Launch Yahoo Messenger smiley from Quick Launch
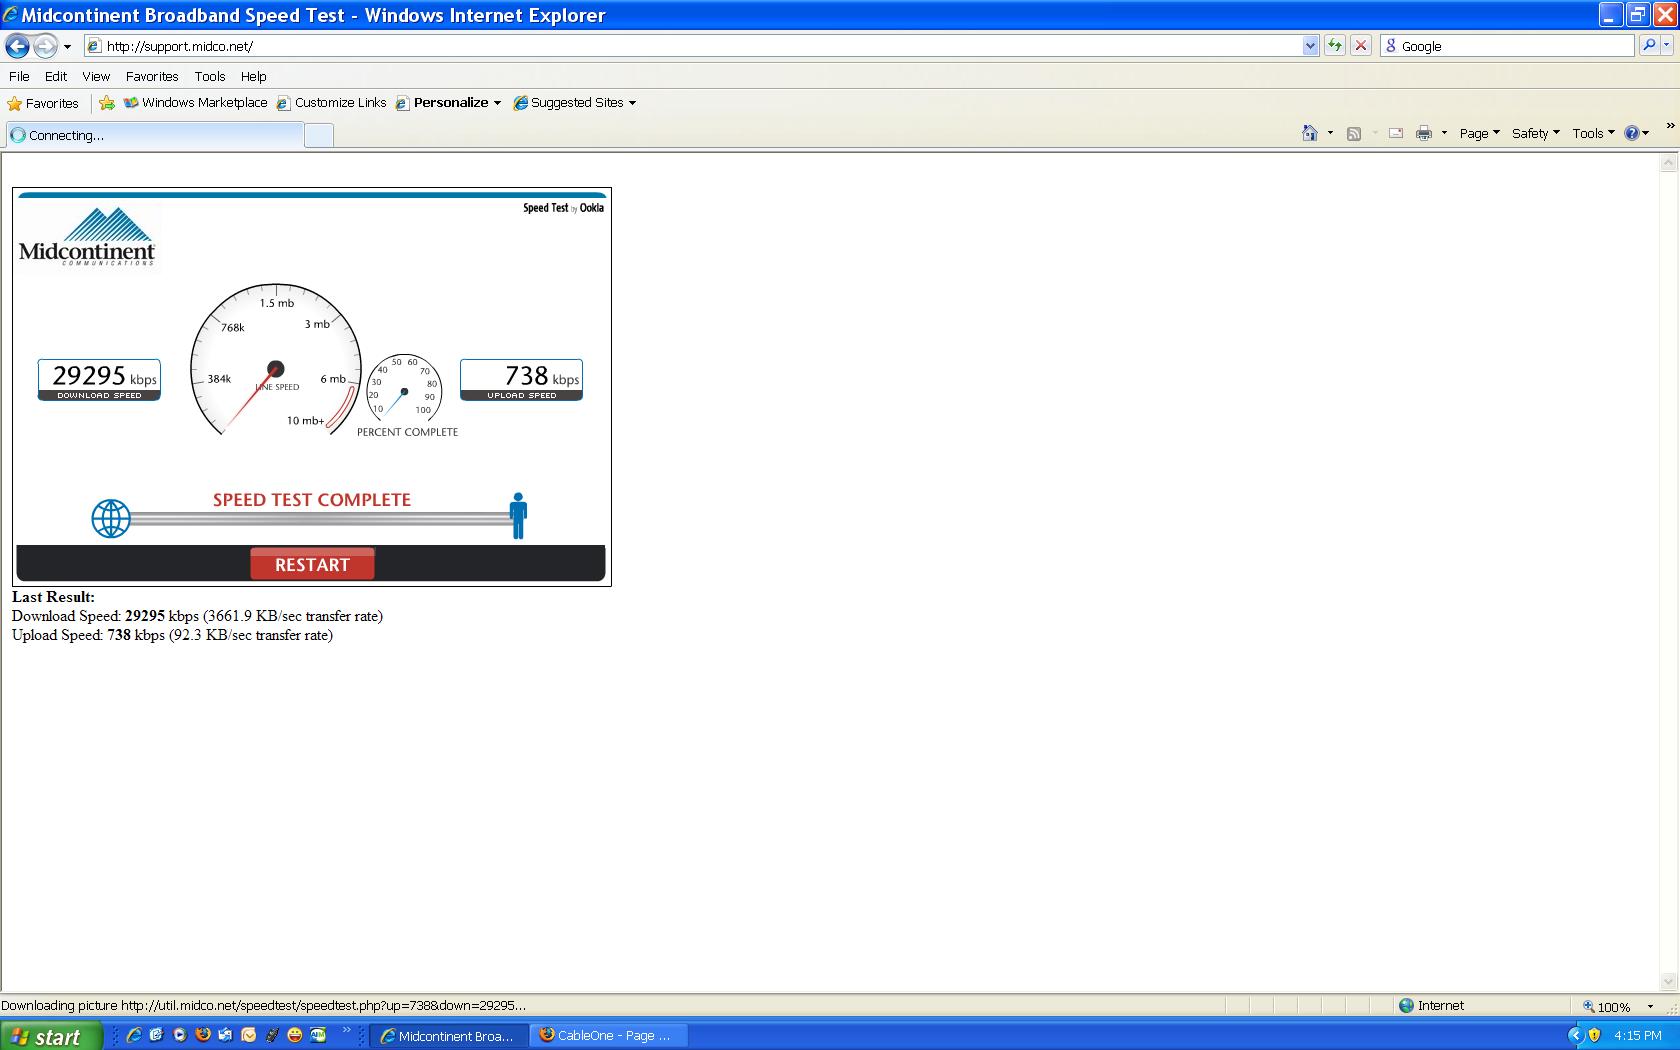The image size is (1680, 1050). [294, 1035]
